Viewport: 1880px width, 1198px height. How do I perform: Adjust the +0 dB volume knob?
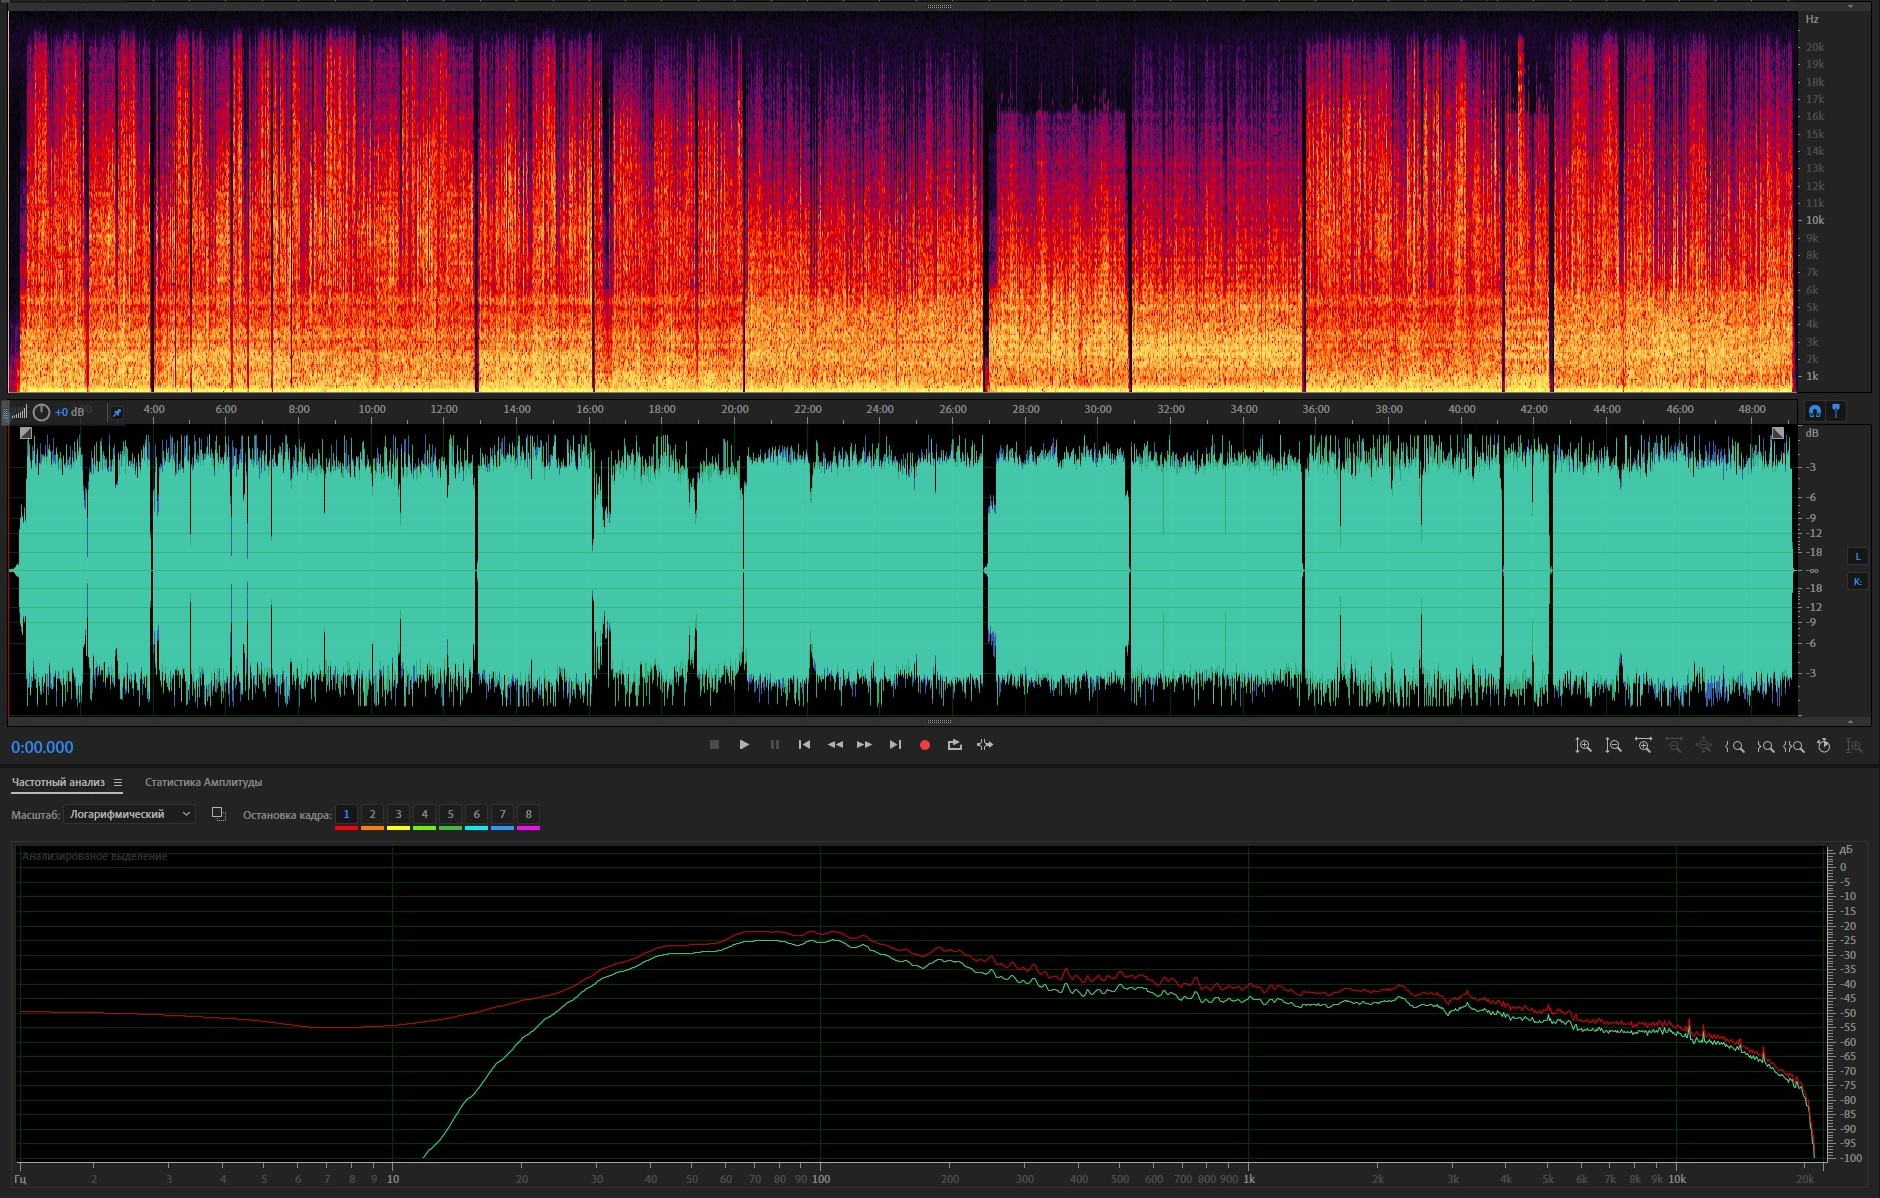tap(41, 412)
